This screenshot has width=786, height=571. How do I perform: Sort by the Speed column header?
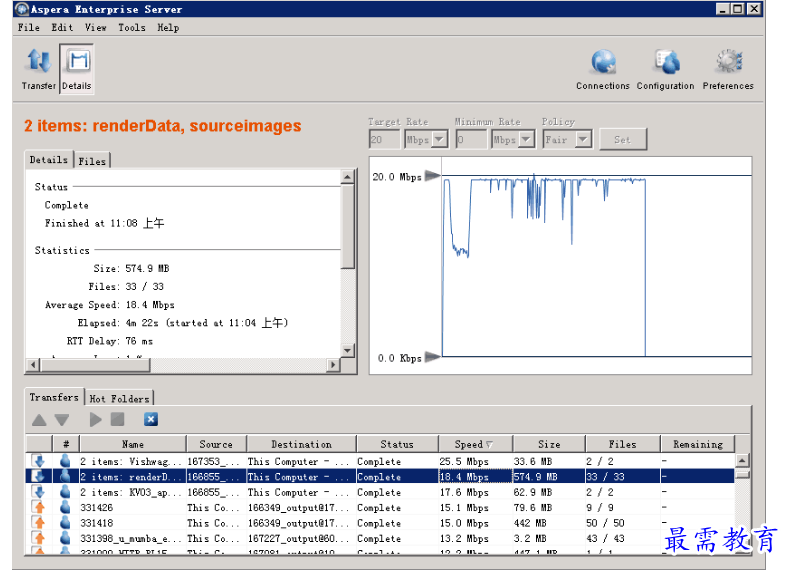[475, 444]
